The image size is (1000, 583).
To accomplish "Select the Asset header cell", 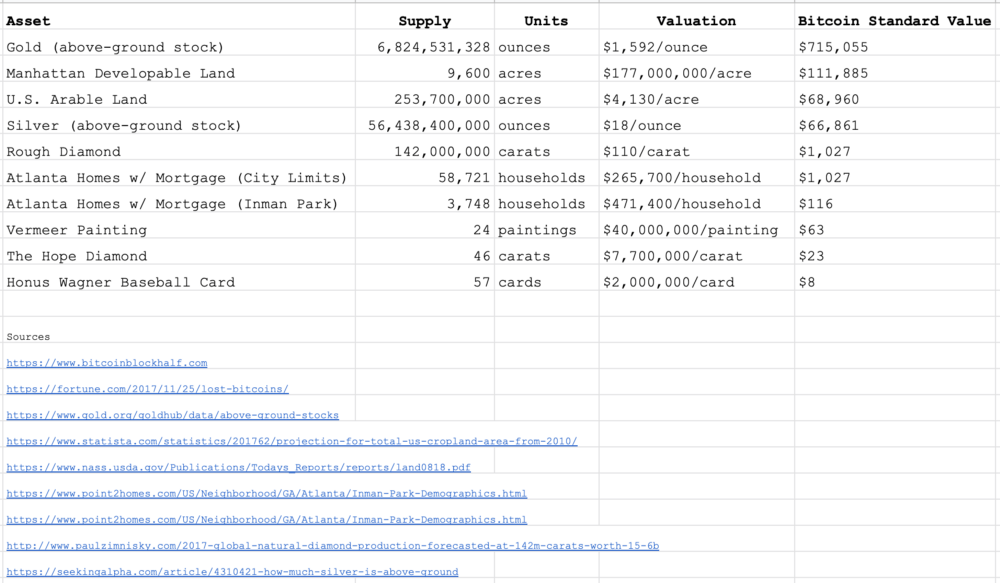I will pos(179,21).
